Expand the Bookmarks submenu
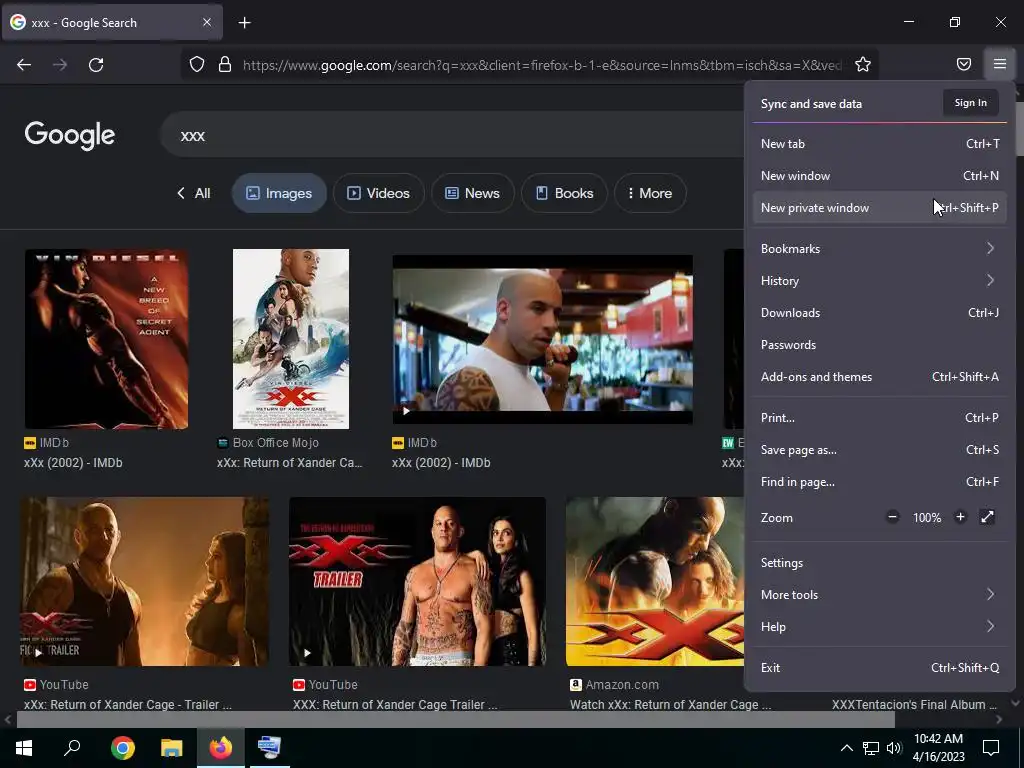Viewport: 1024px width, 768px height. tap(880, 249)
